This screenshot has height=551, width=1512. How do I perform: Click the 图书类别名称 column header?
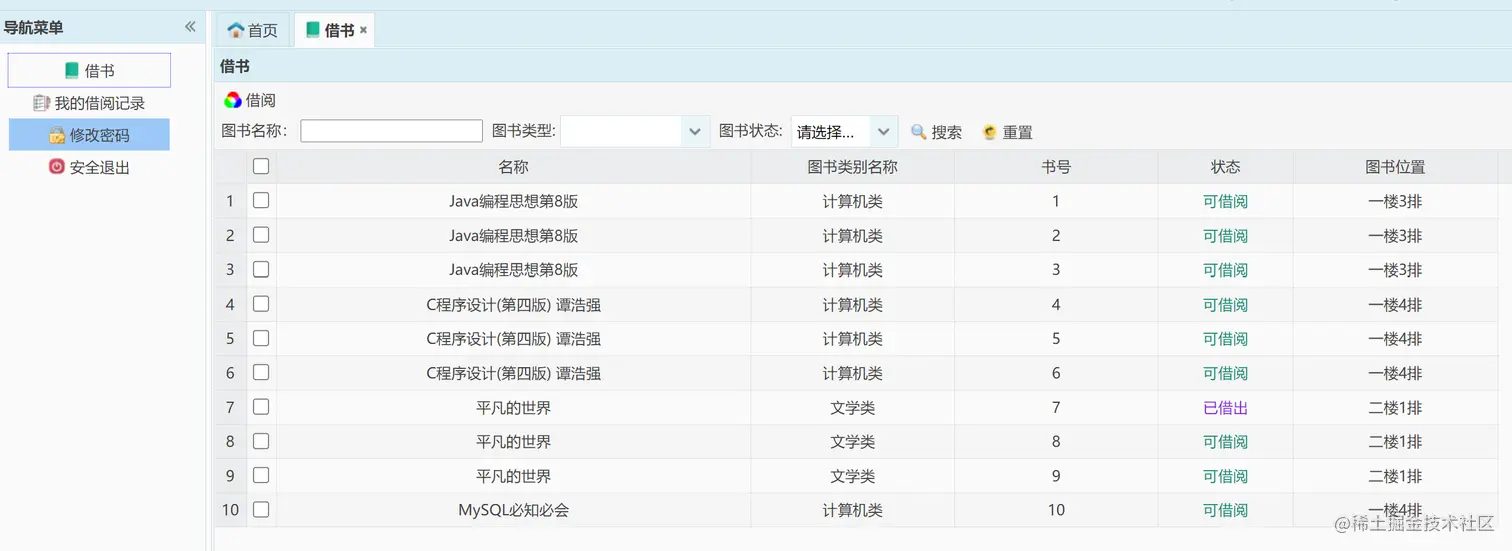(853, 167)
